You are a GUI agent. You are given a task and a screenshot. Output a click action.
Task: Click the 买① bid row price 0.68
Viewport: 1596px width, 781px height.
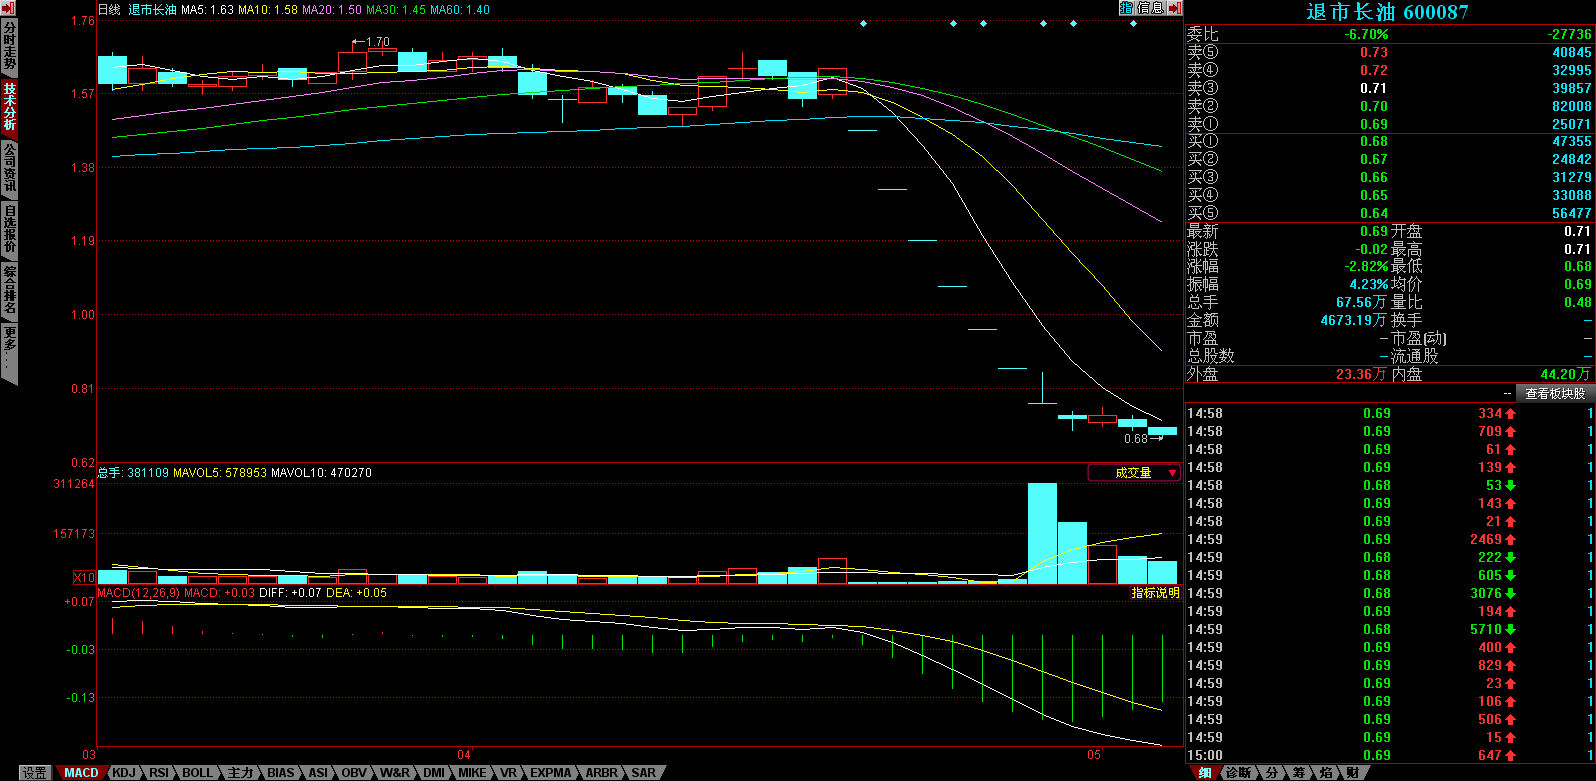1374,141
